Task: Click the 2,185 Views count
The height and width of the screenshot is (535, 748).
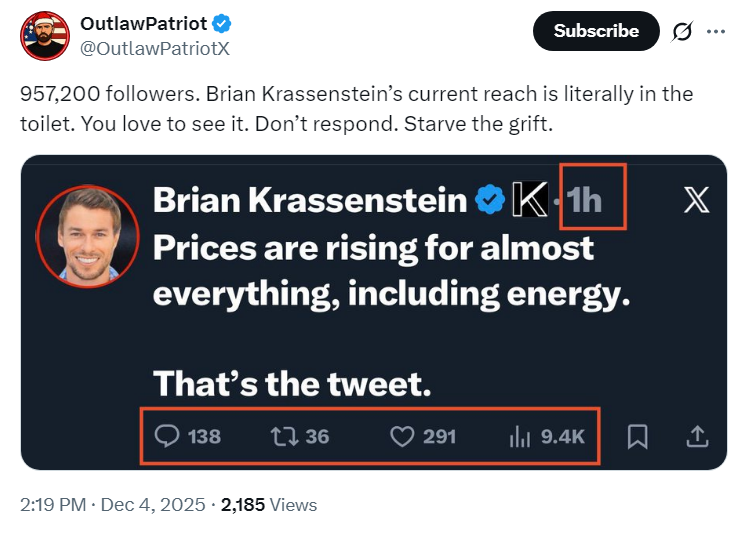Action: pyautogui.click(x=268, y=505)
